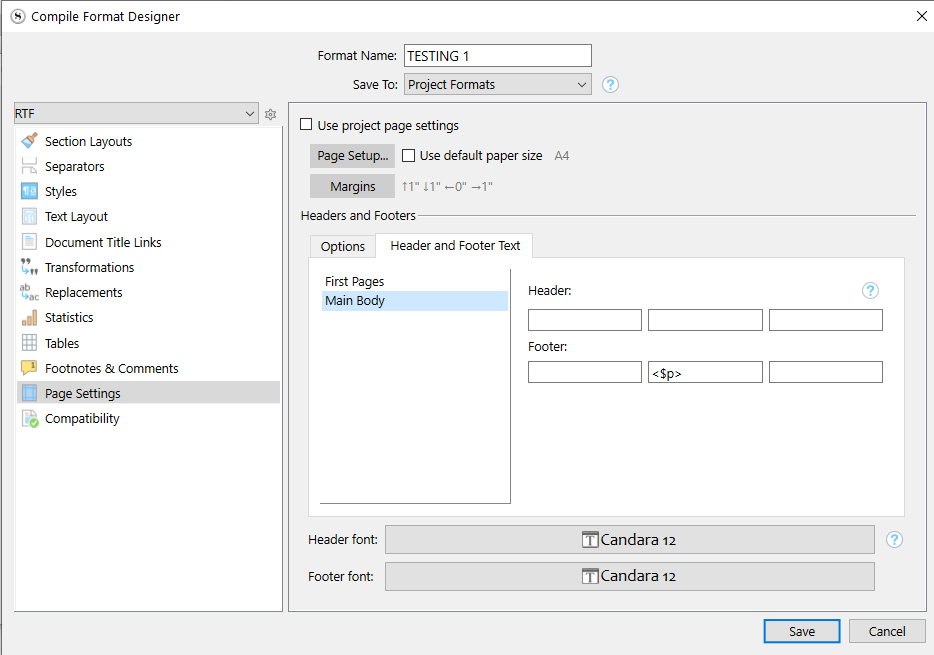Select the Header and Footer Text tab
This screenshot has height=655, width=934.
coord(455,246)
